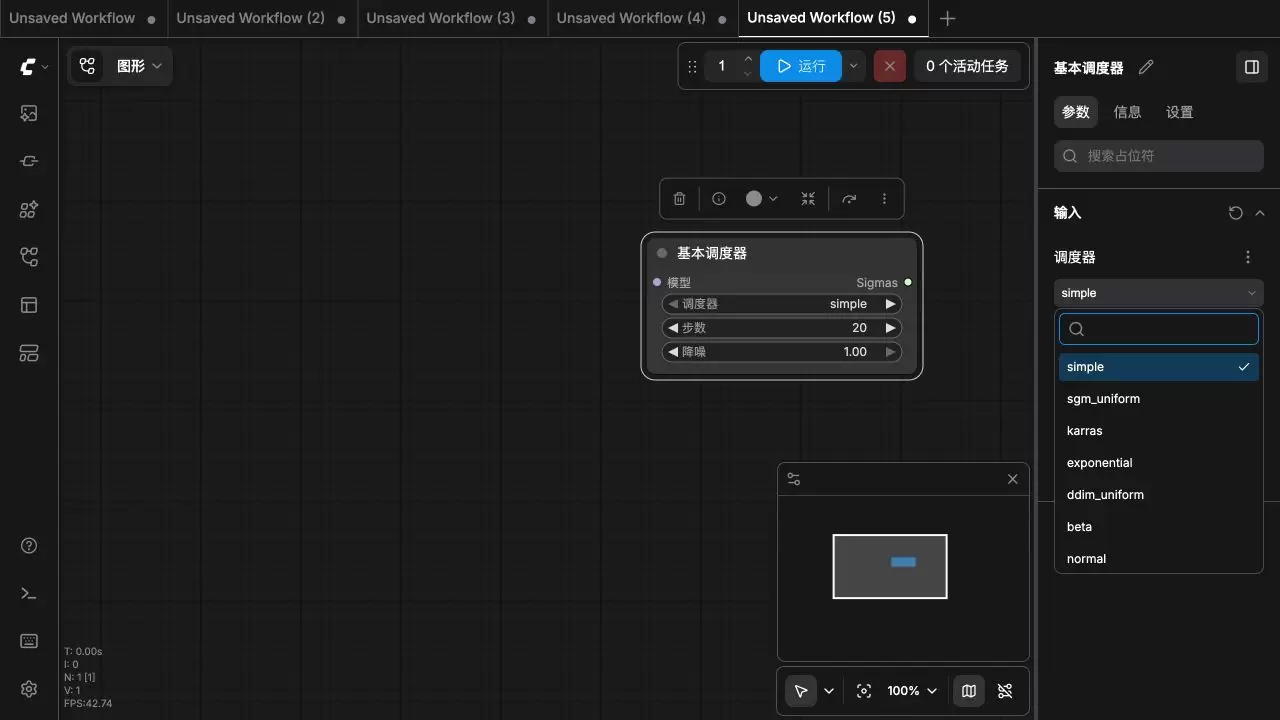Image resolution: width=1280 pixels, height=720 pixels.
Task: Choose beta from scheduler list
Action: point(1159,527)
